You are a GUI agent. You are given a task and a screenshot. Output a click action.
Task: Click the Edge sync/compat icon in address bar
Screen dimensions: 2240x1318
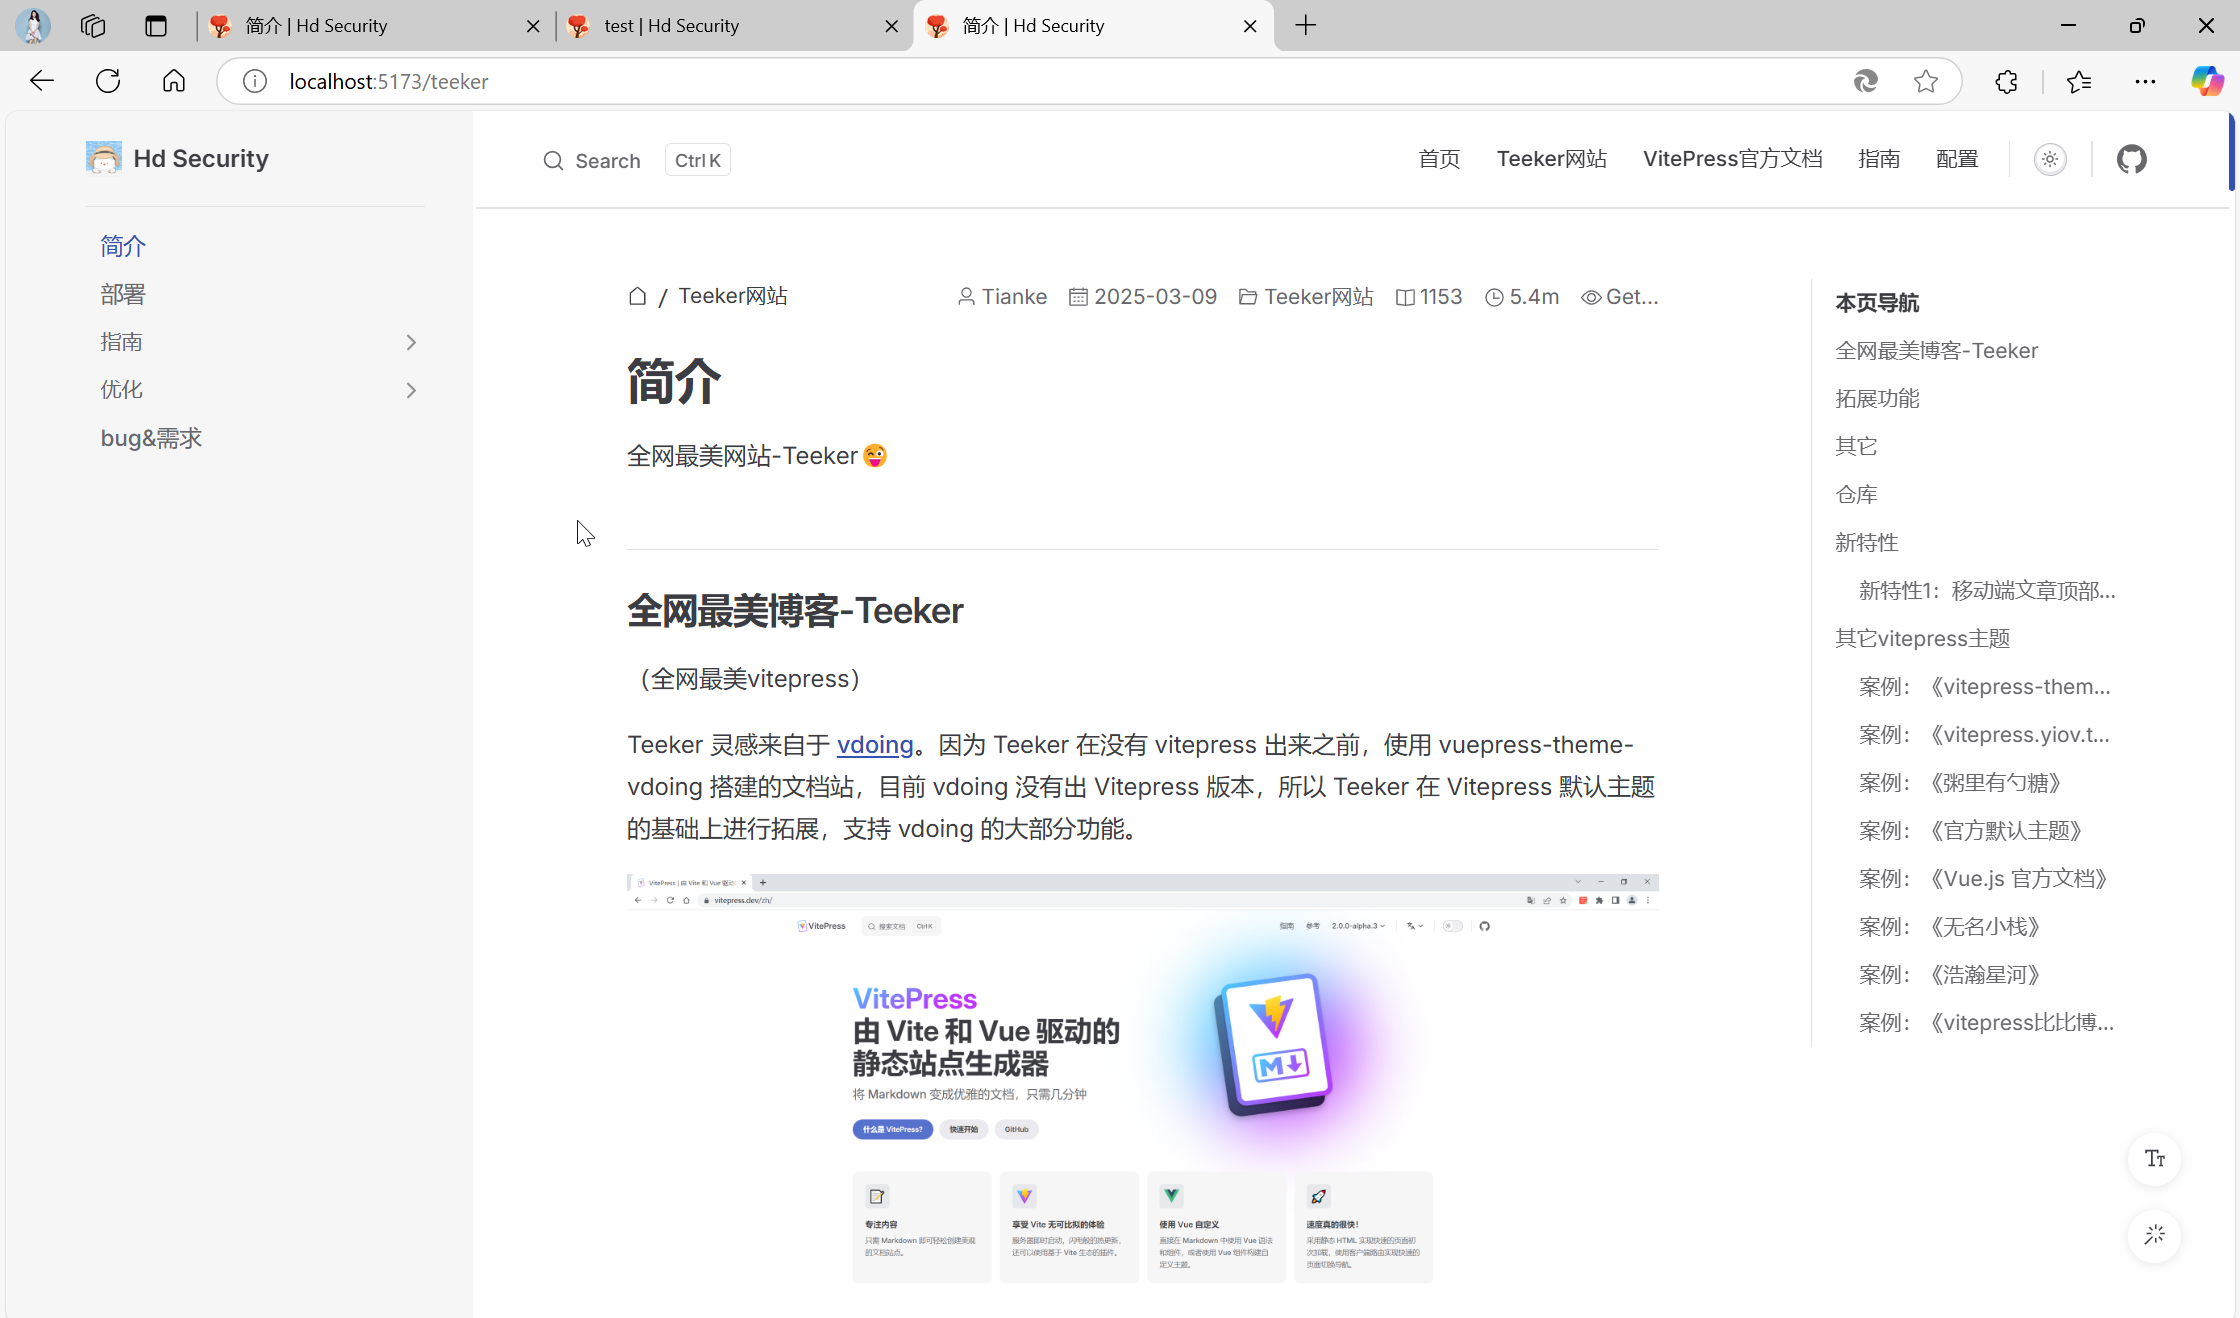pyautogui.click(x=1865, y=81)
